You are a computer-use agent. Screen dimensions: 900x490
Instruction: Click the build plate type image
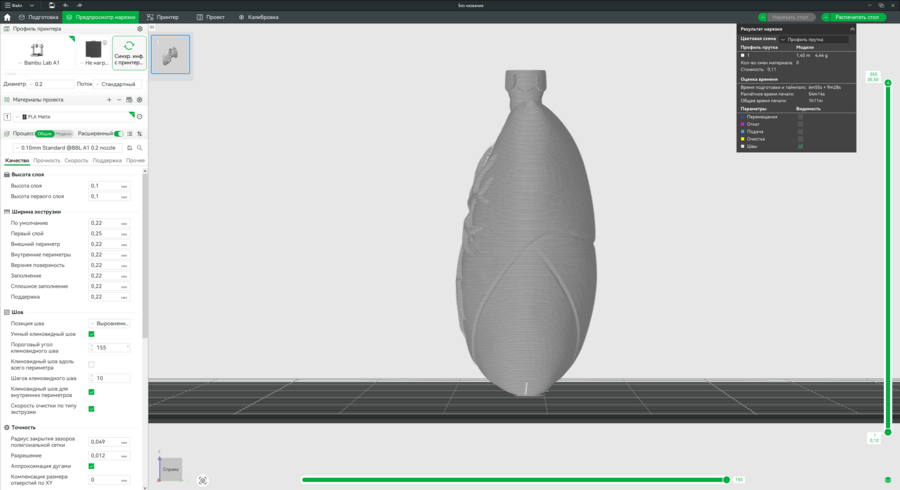pos(93,49)
